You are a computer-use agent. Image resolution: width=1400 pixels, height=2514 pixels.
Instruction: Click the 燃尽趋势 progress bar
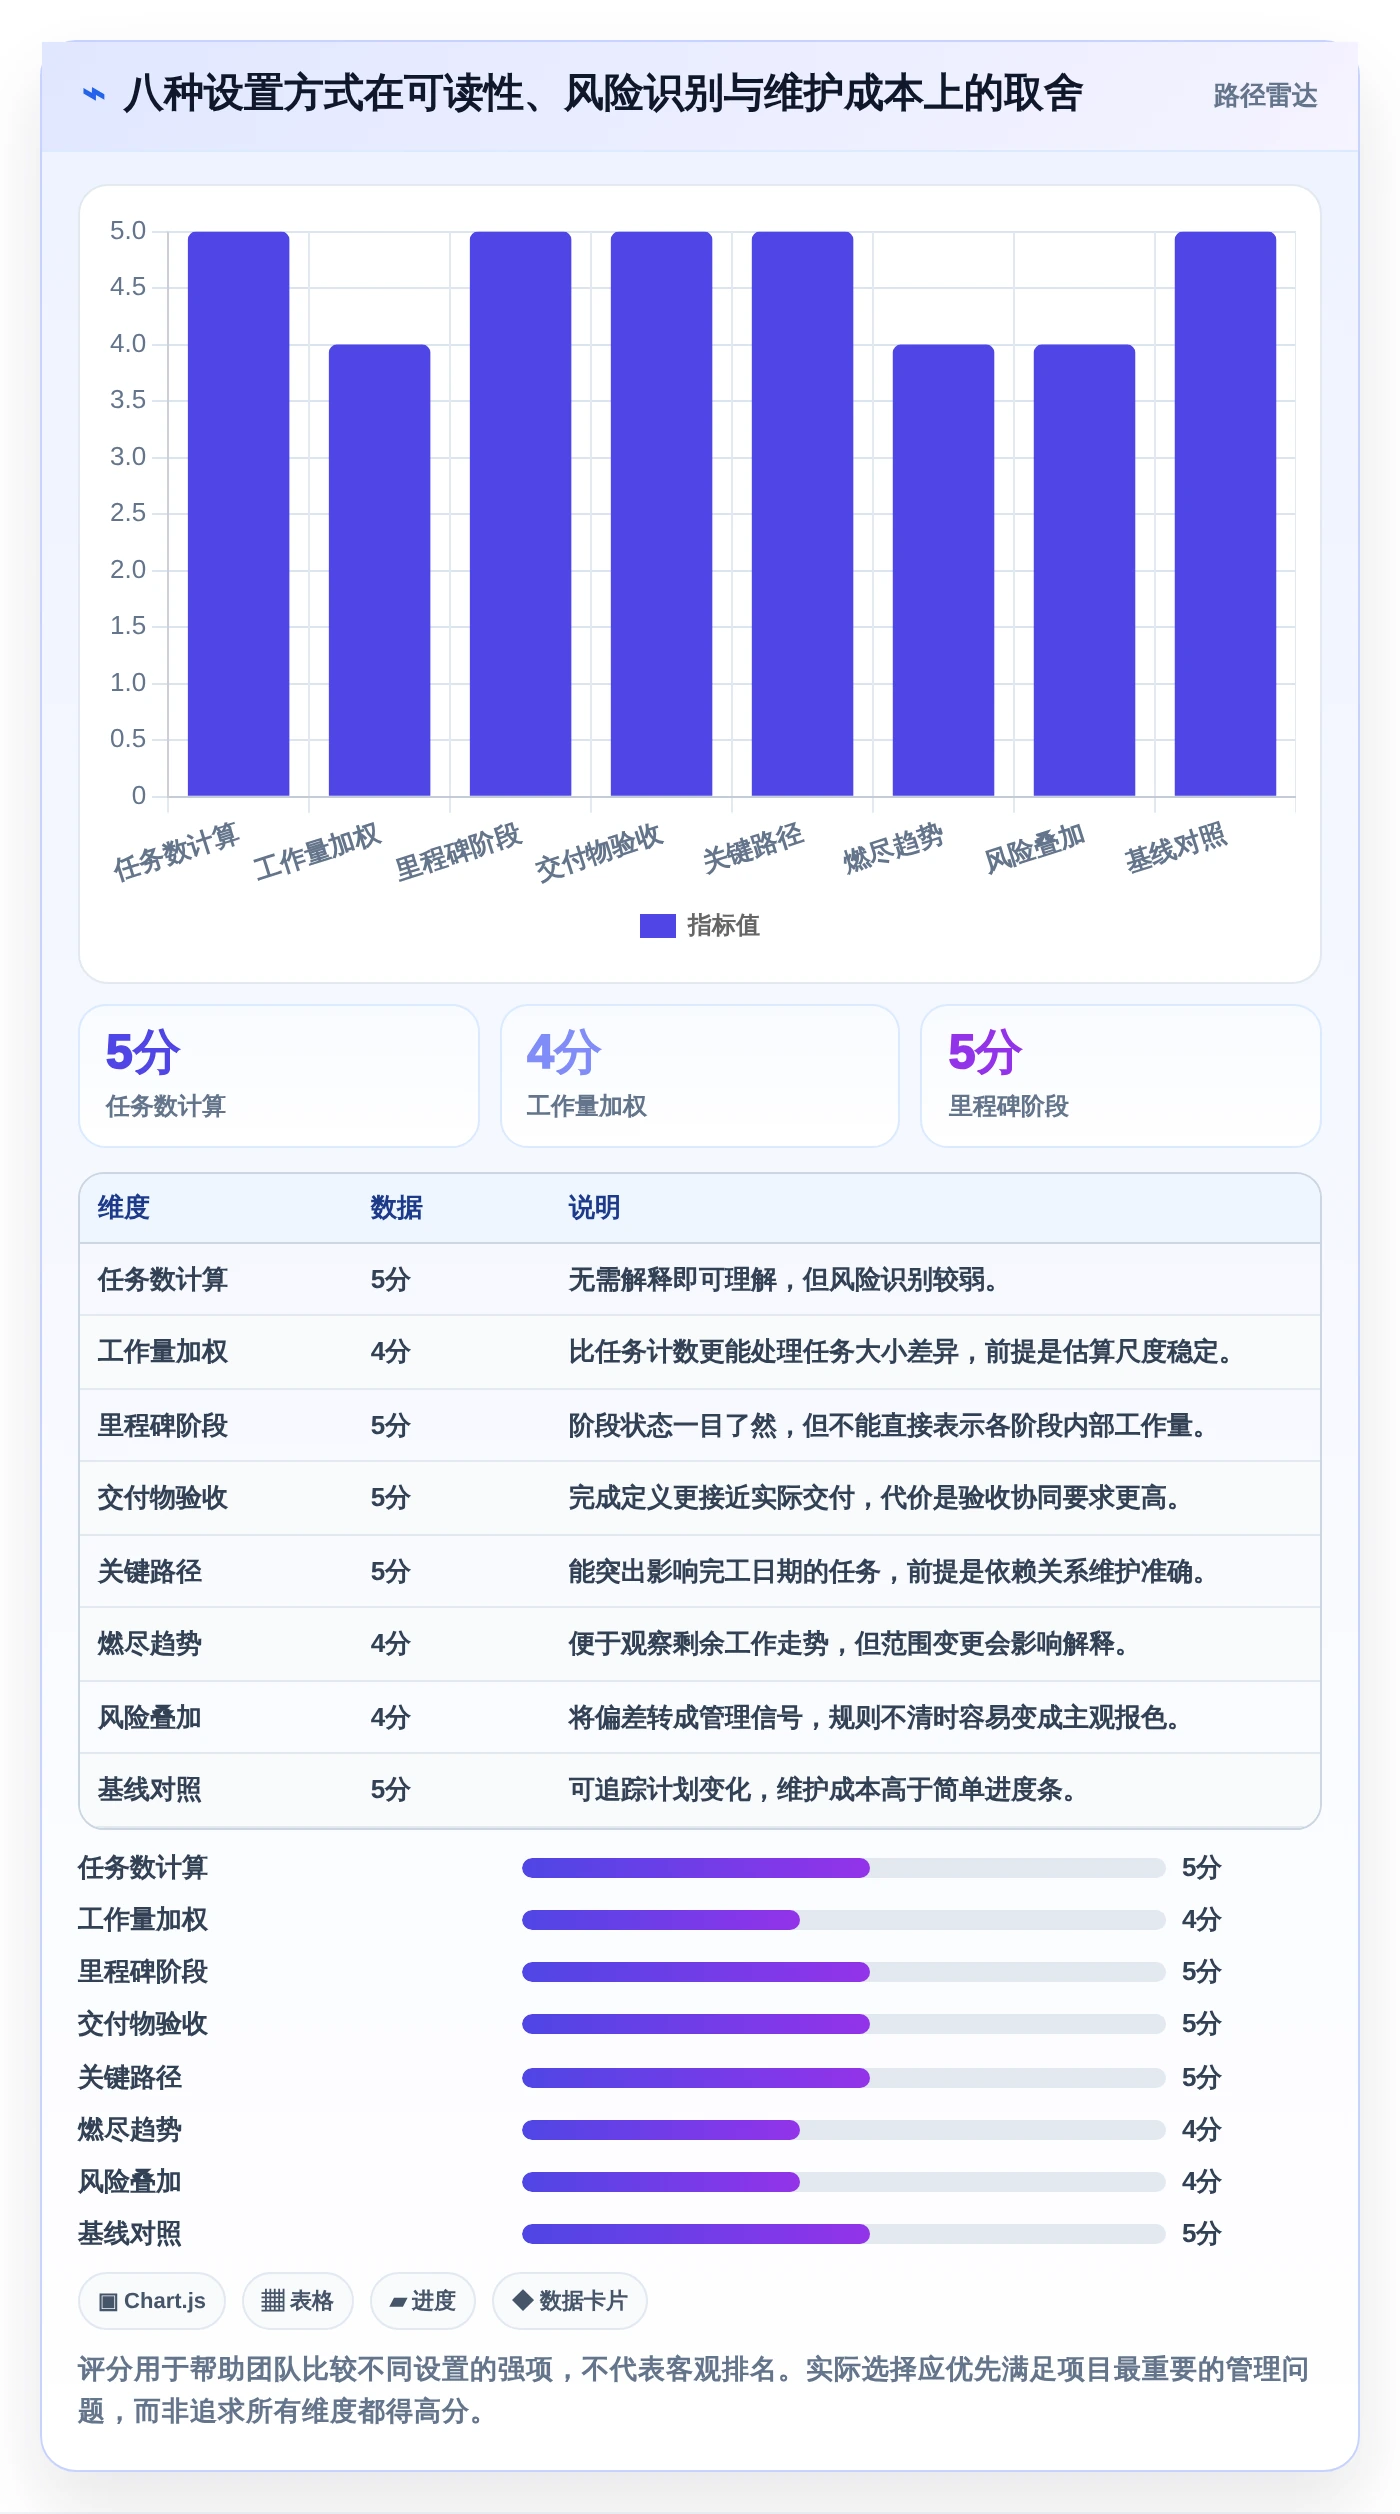click(x=843, y=2130)
